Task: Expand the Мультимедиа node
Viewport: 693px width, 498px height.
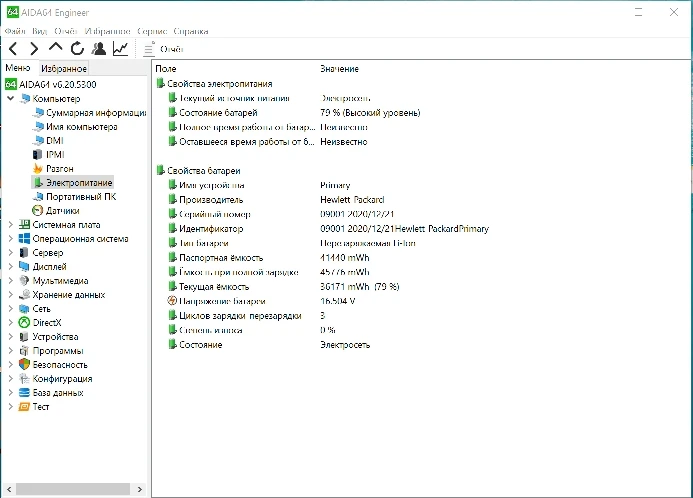Action: point(11,281)
